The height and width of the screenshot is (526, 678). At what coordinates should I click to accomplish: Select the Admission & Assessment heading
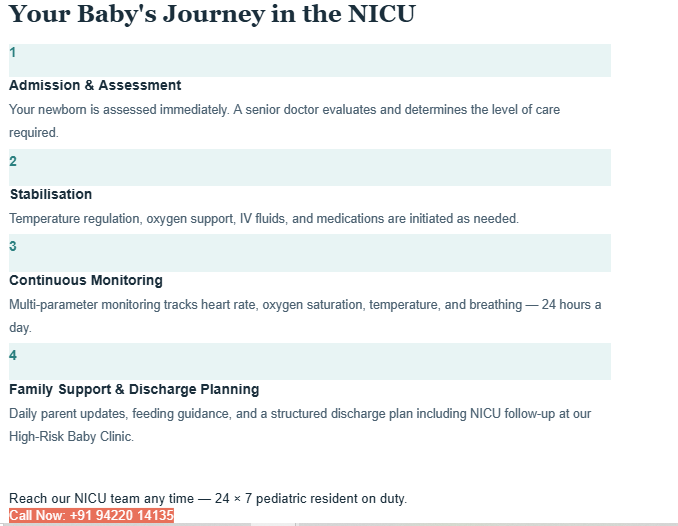95,85
